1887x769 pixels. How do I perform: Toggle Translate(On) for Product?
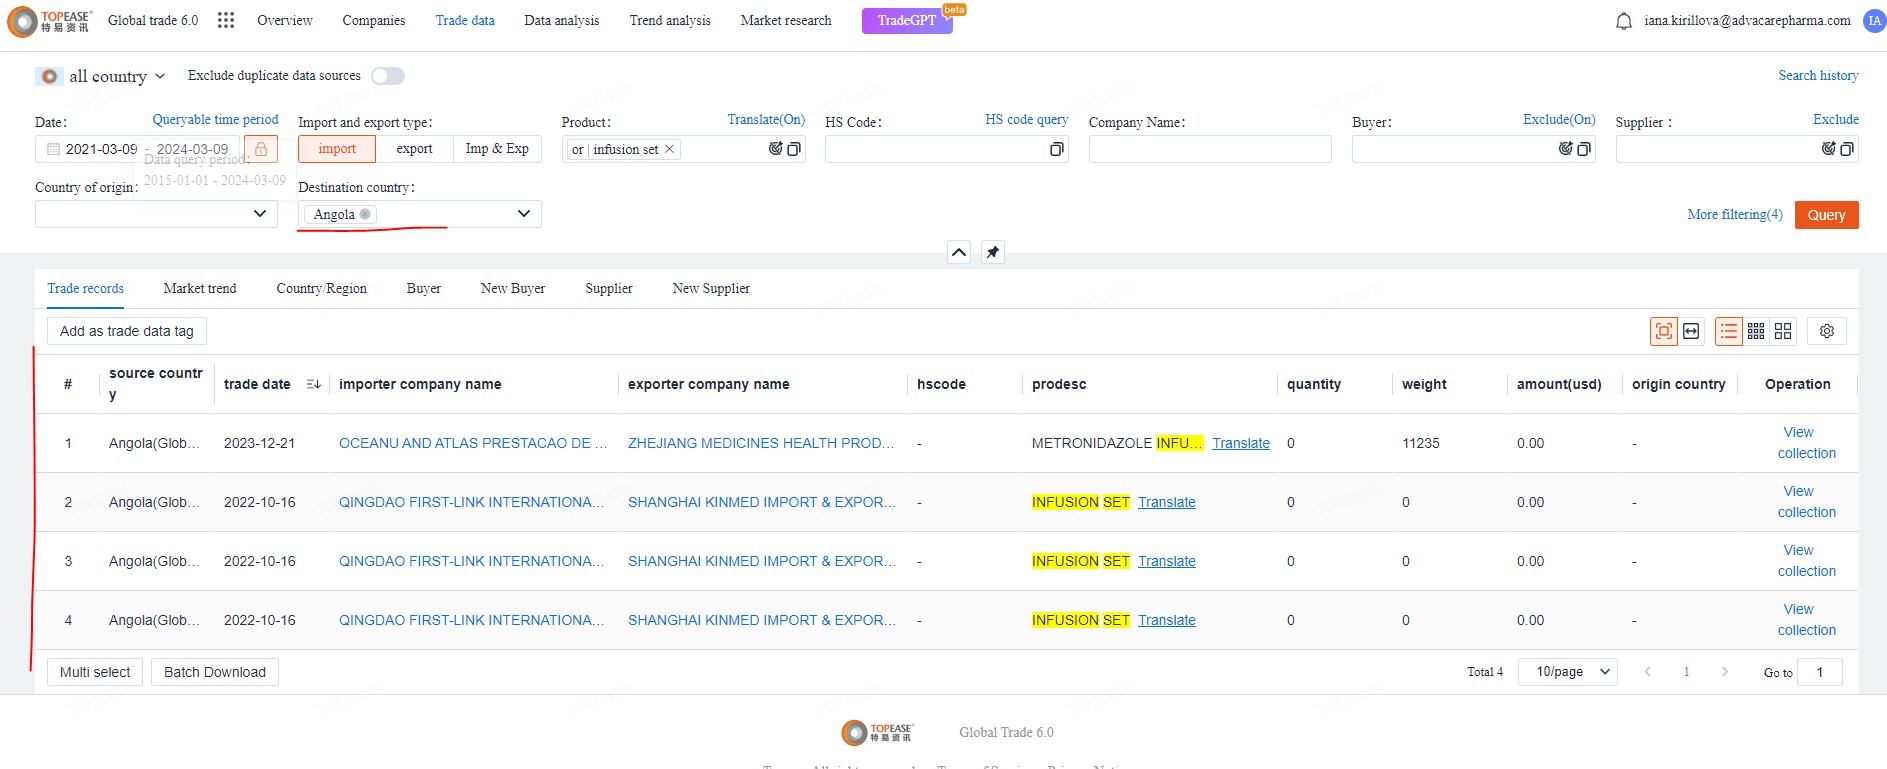(766, 119)
